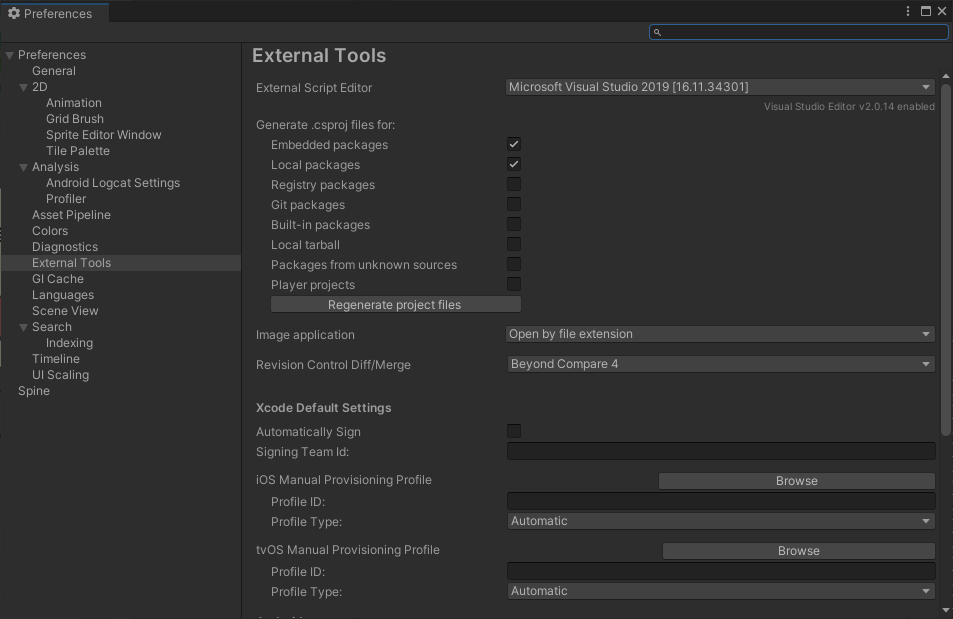Open the iOS Profile Type dropdown
953x619 pixels.
(x=721, y=521)
